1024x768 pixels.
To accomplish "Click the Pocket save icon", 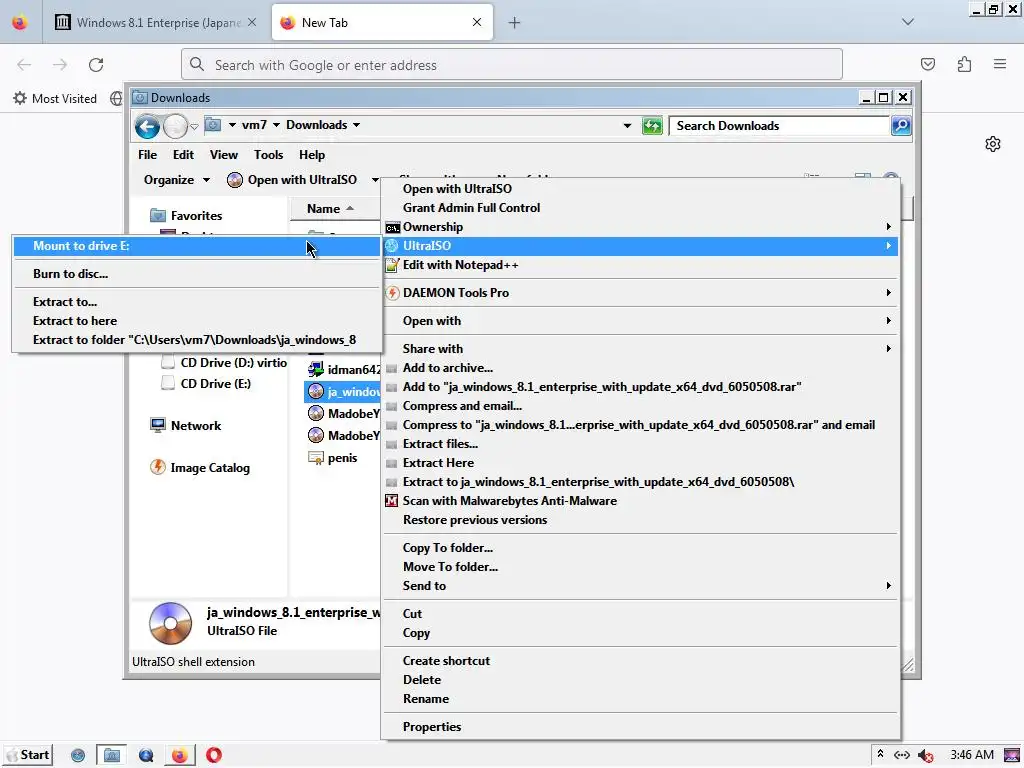I will point(927,64).
